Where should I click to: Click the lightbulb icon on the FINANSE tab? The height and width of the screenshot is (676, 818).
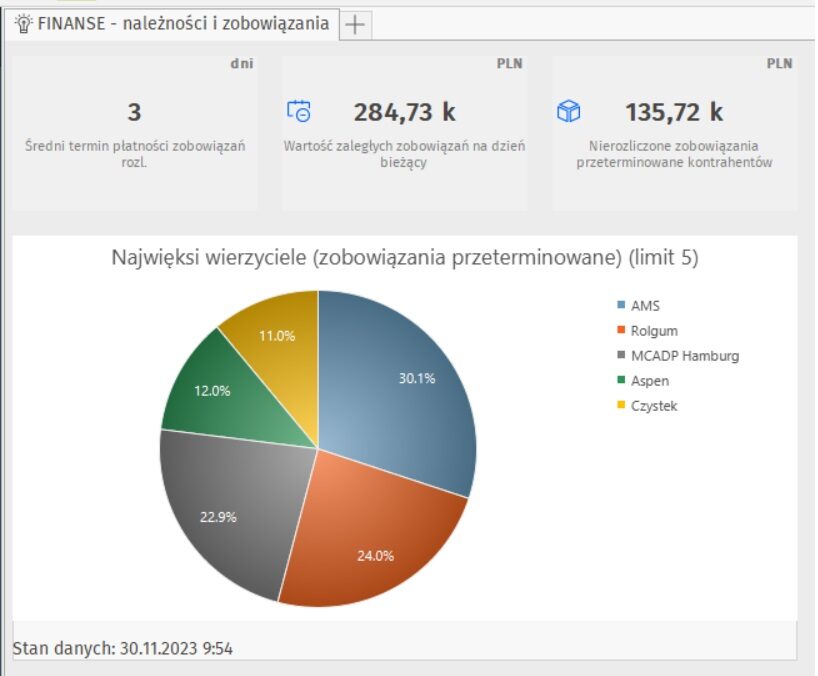click(x=23, y=24)
